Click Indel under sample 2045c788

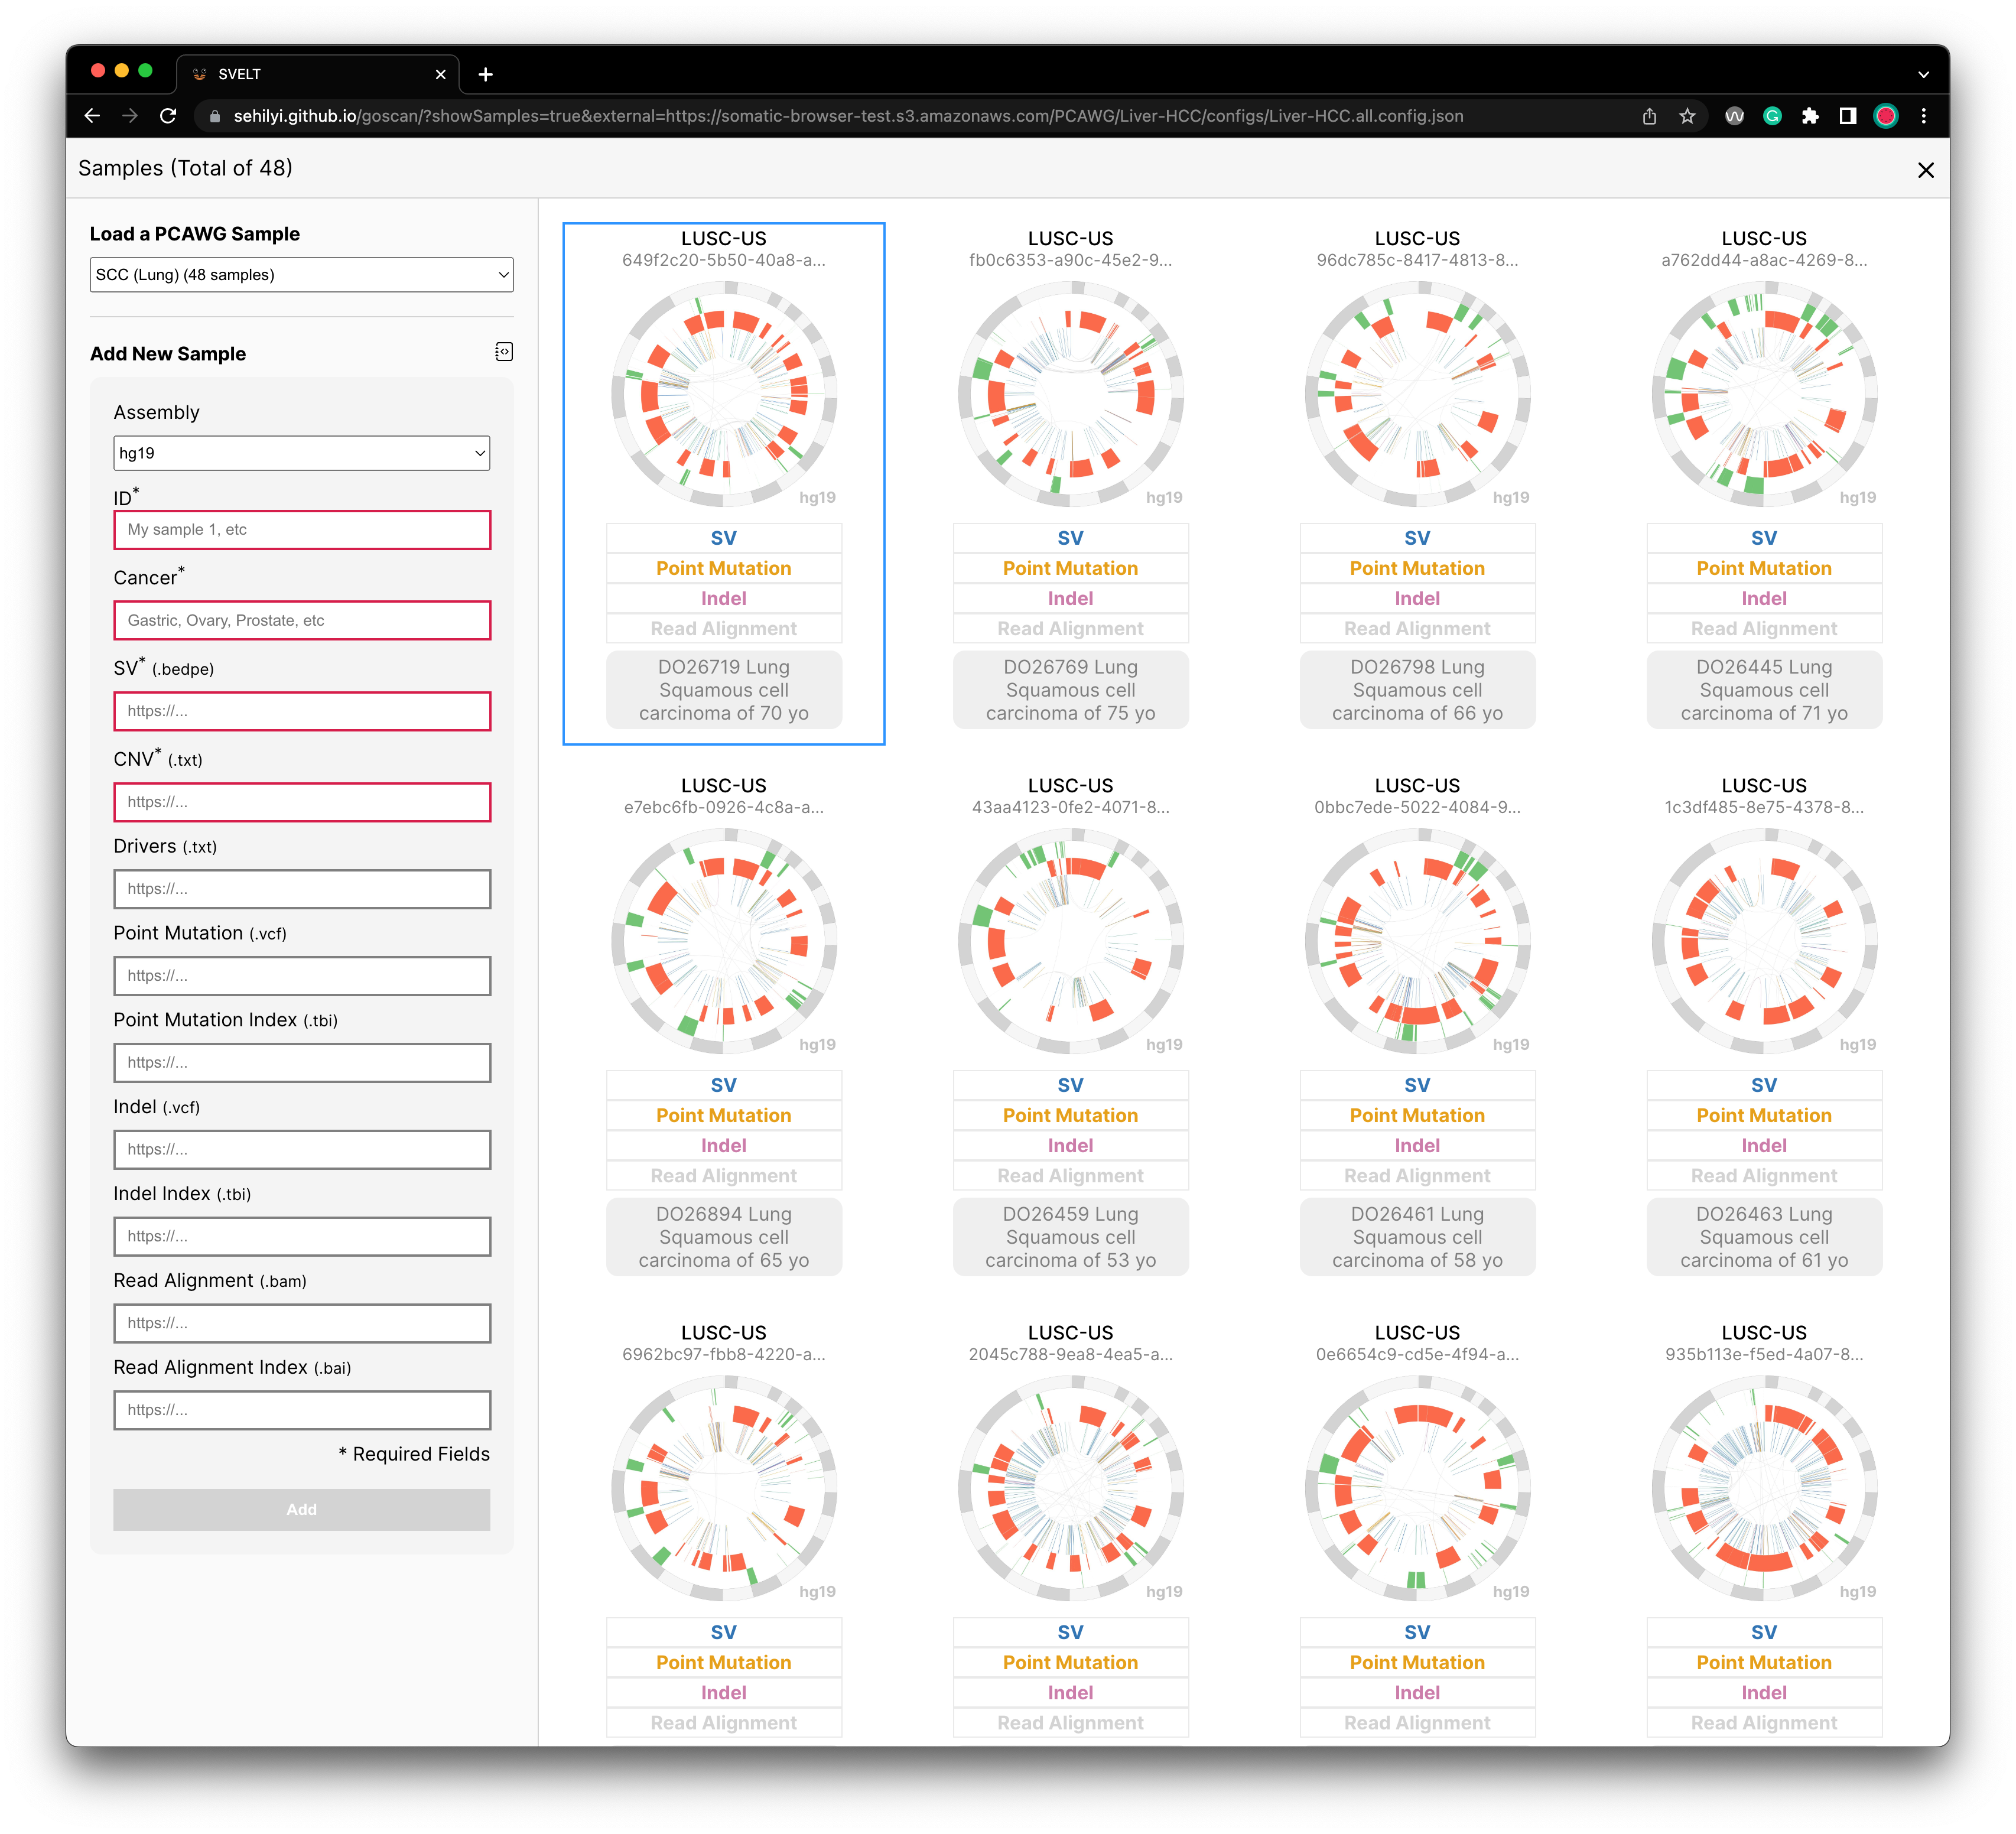1071,1692
